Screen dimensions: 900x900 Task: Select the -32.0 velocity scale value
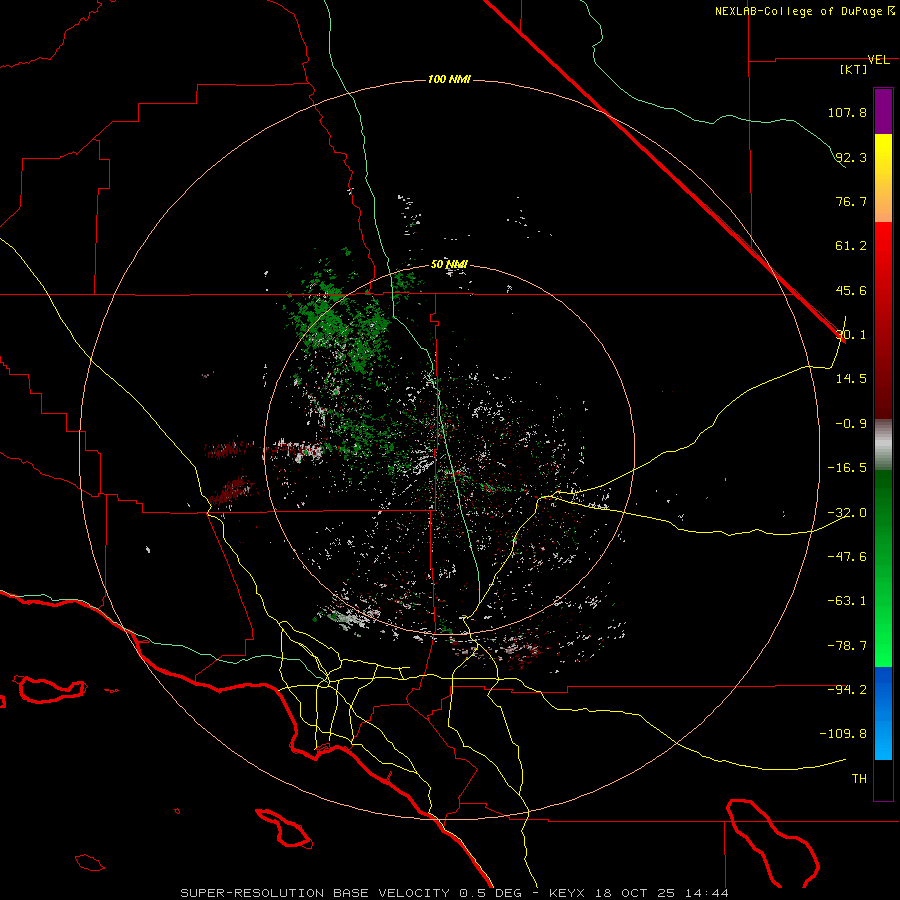pos(847,513)
